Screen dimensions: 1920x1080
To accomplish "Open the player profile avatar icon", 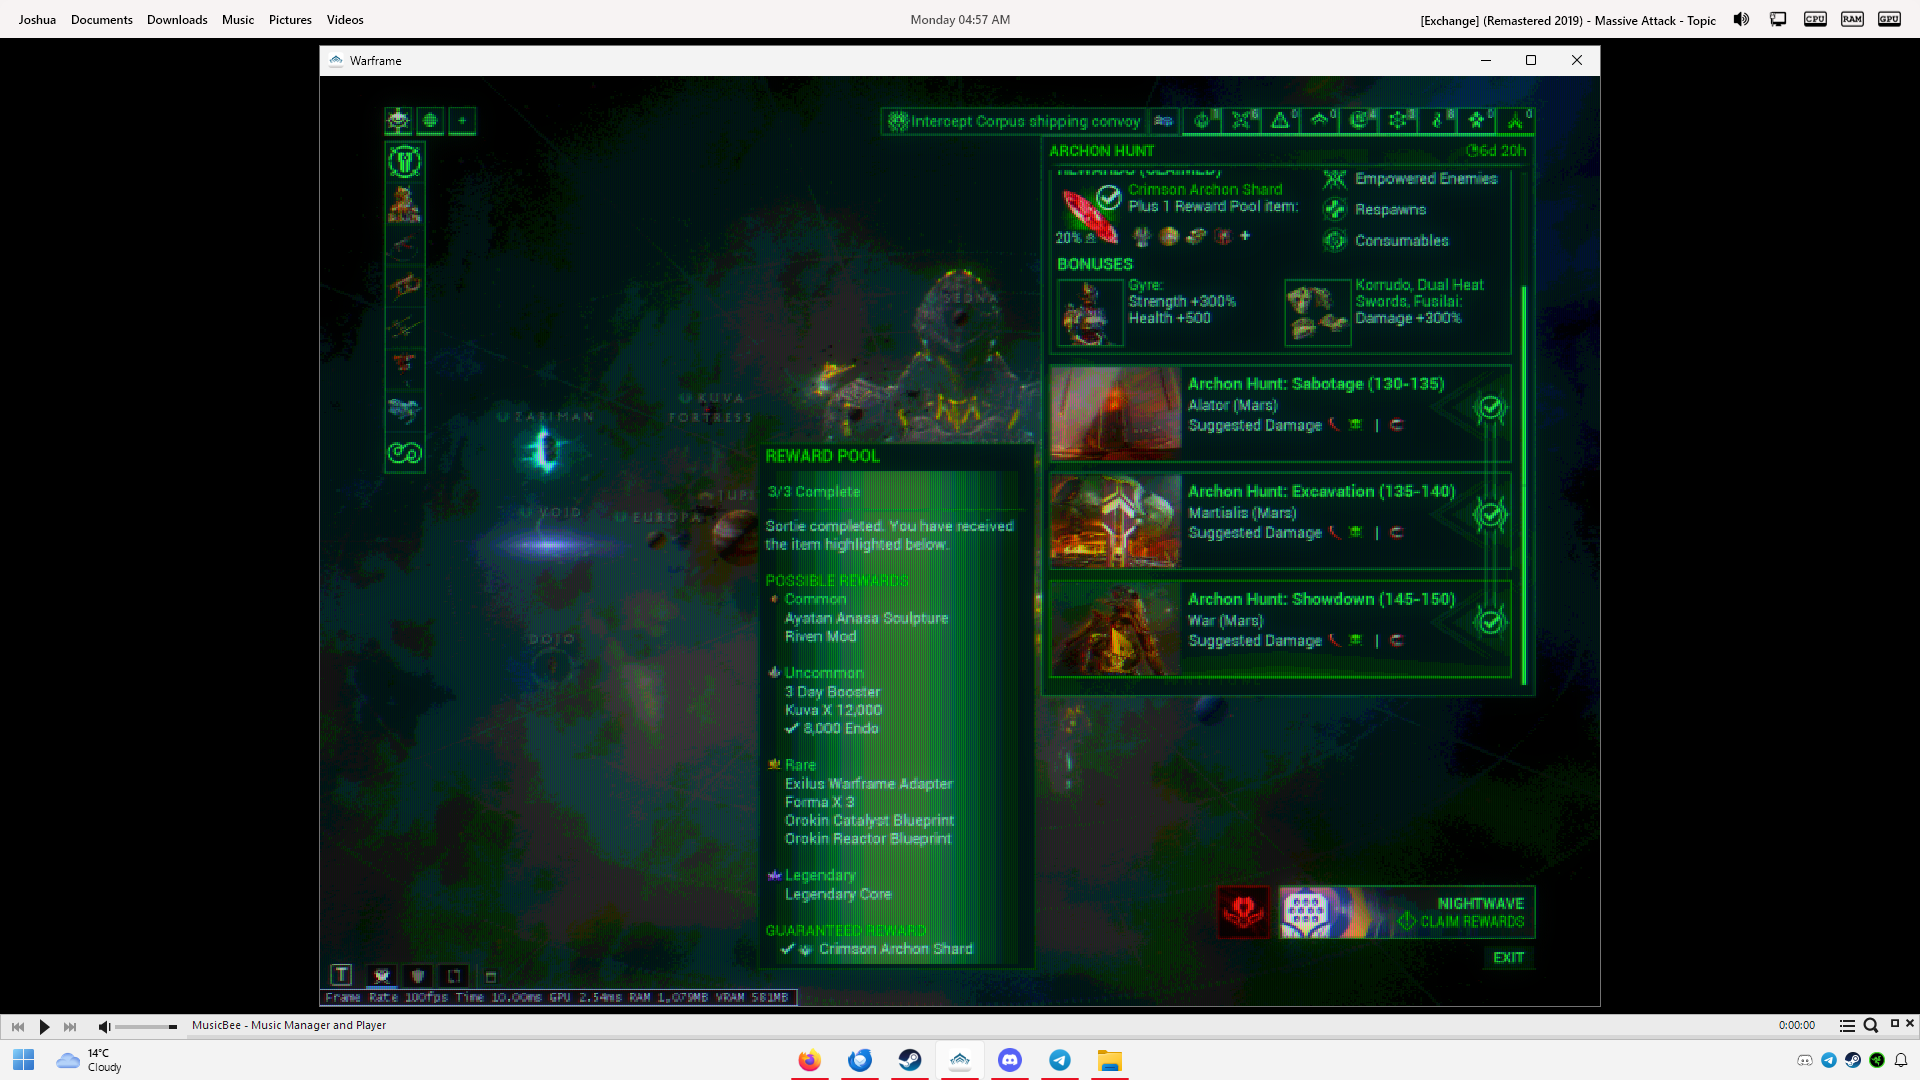I will click(398, 121).
